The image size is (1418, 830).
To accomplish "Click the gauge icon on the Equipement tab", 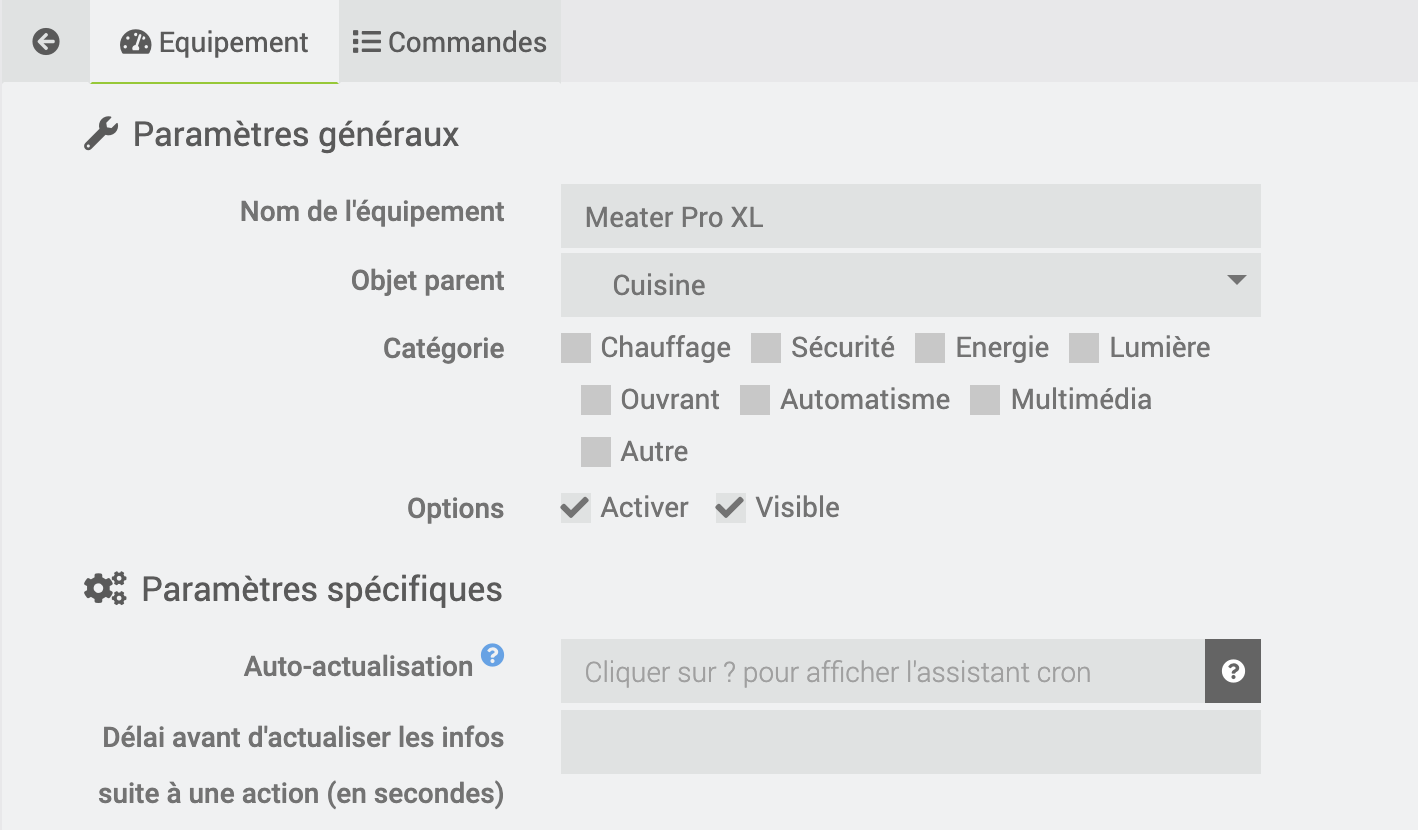I will click(x=134, y=42).
